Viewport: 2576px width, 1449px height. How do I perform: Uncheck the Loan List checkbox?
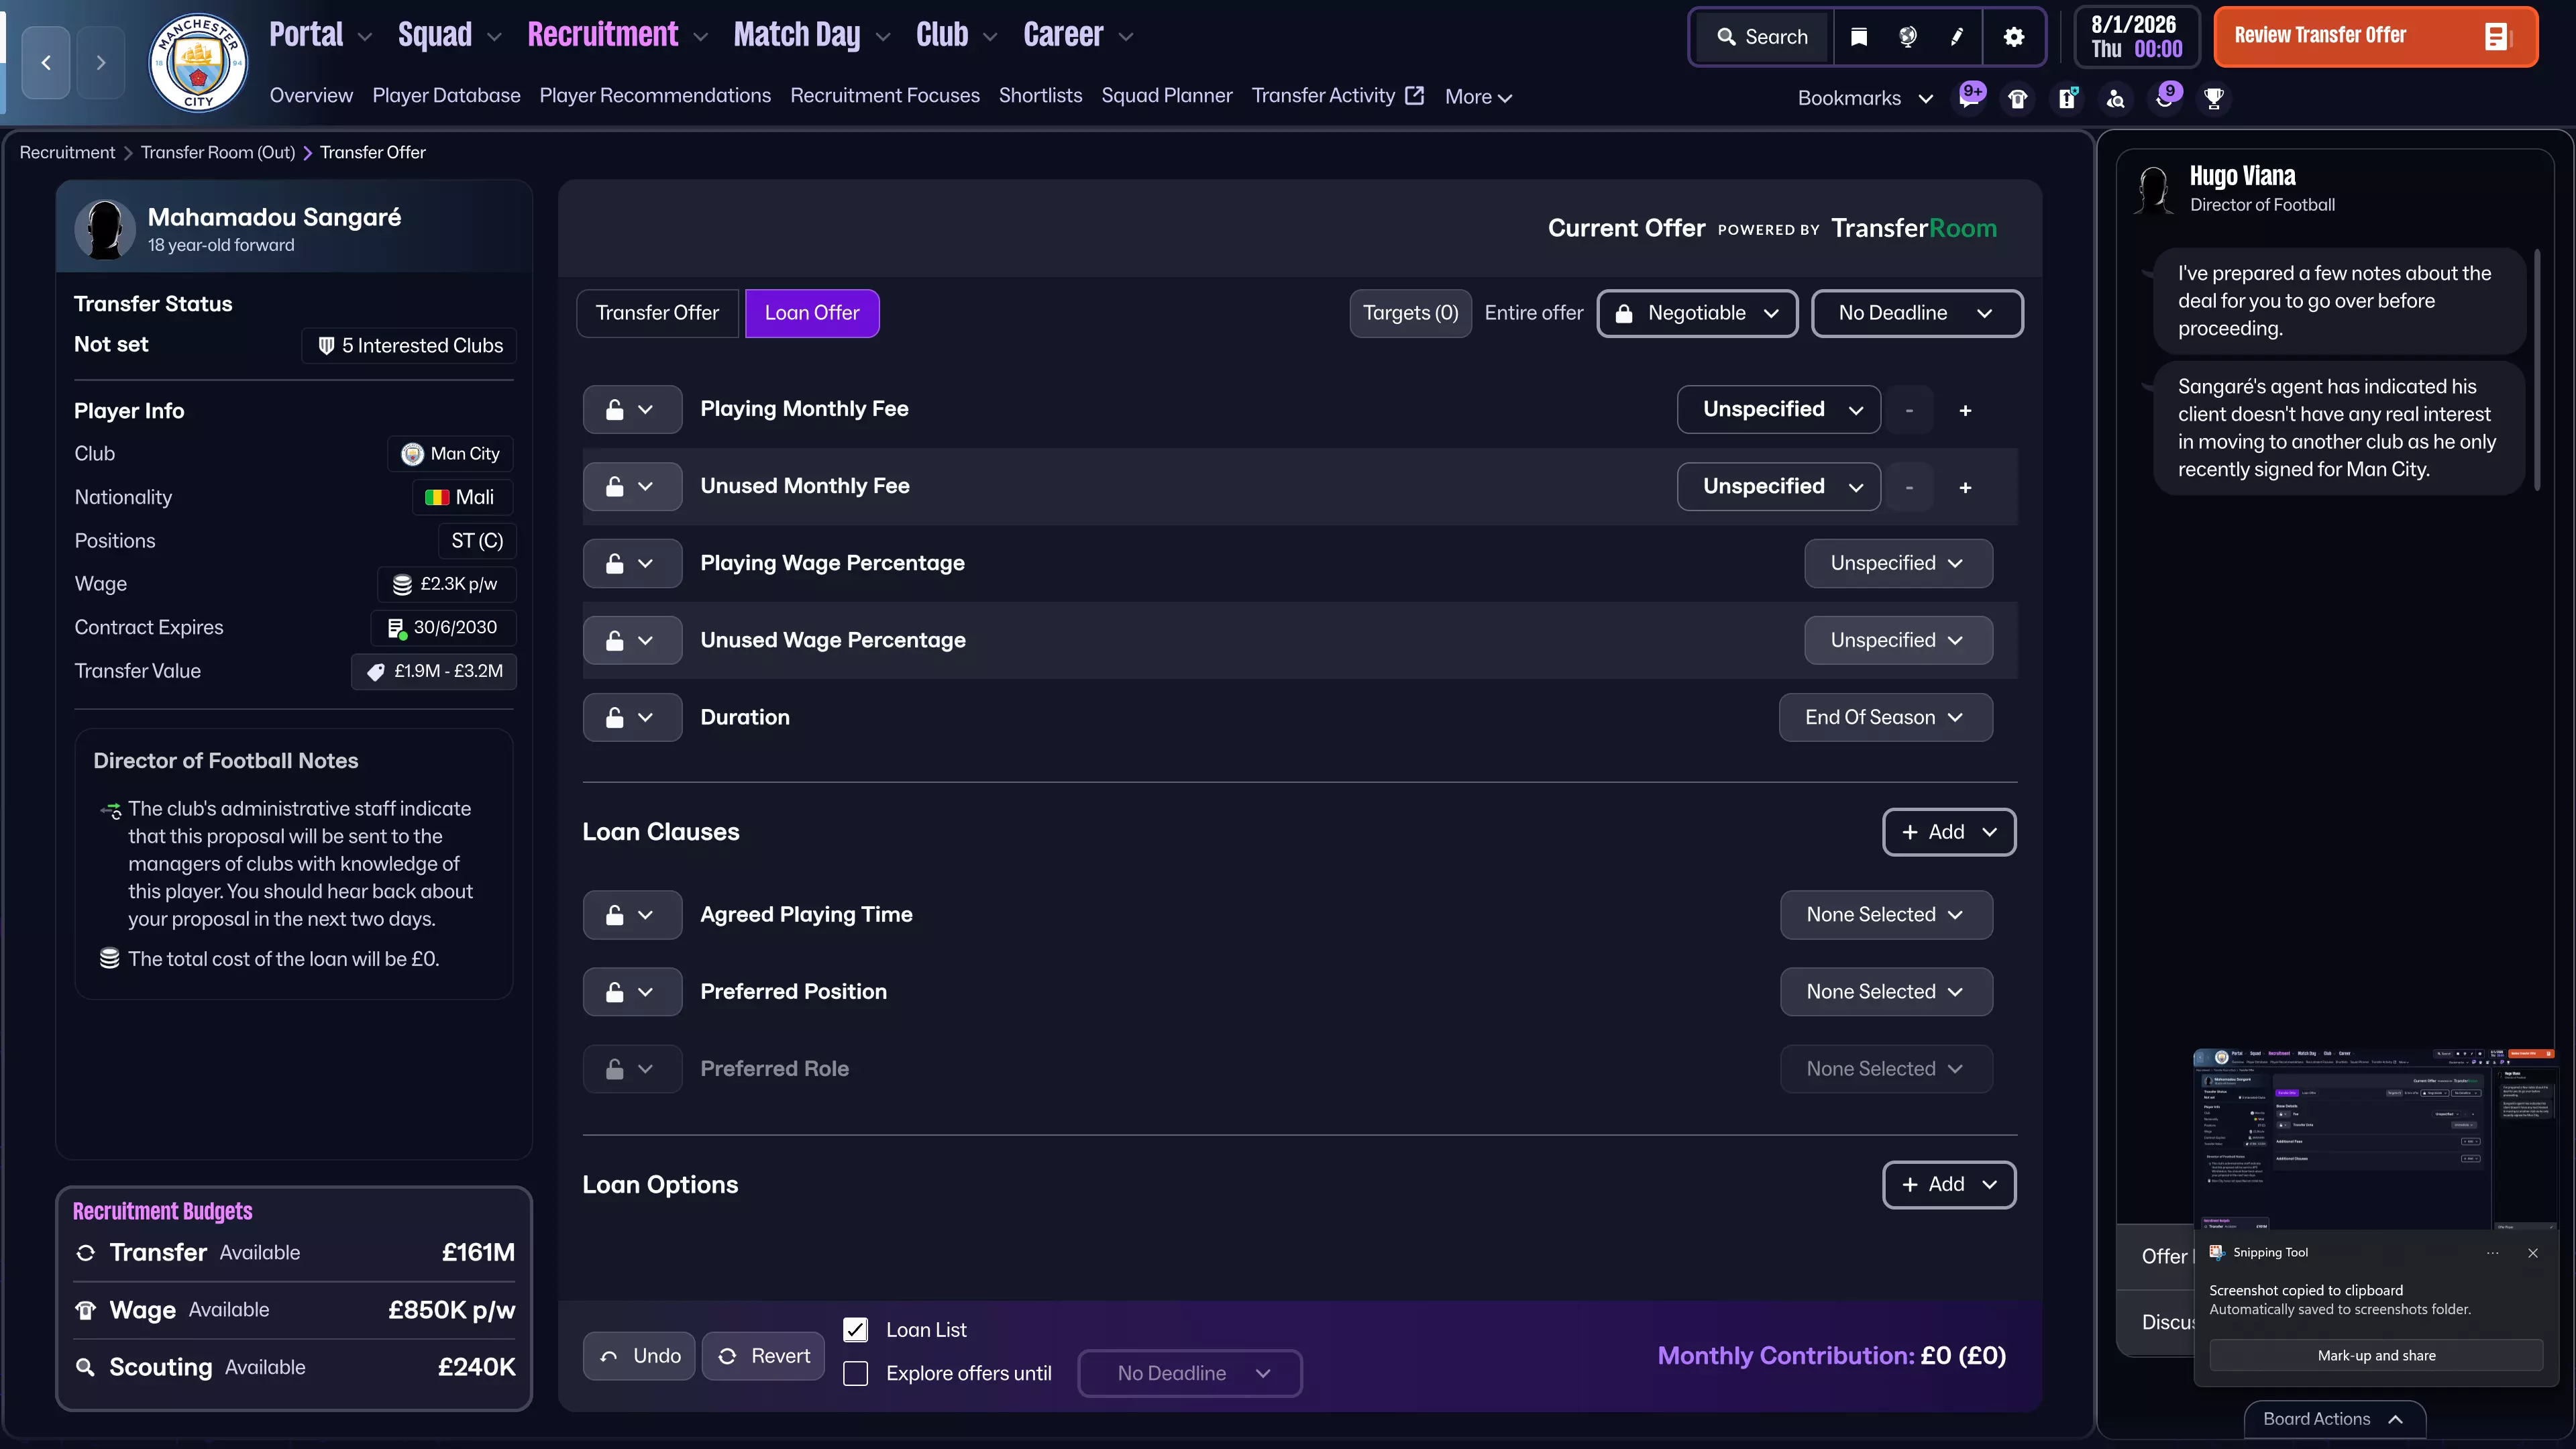tap(855, 1329)
